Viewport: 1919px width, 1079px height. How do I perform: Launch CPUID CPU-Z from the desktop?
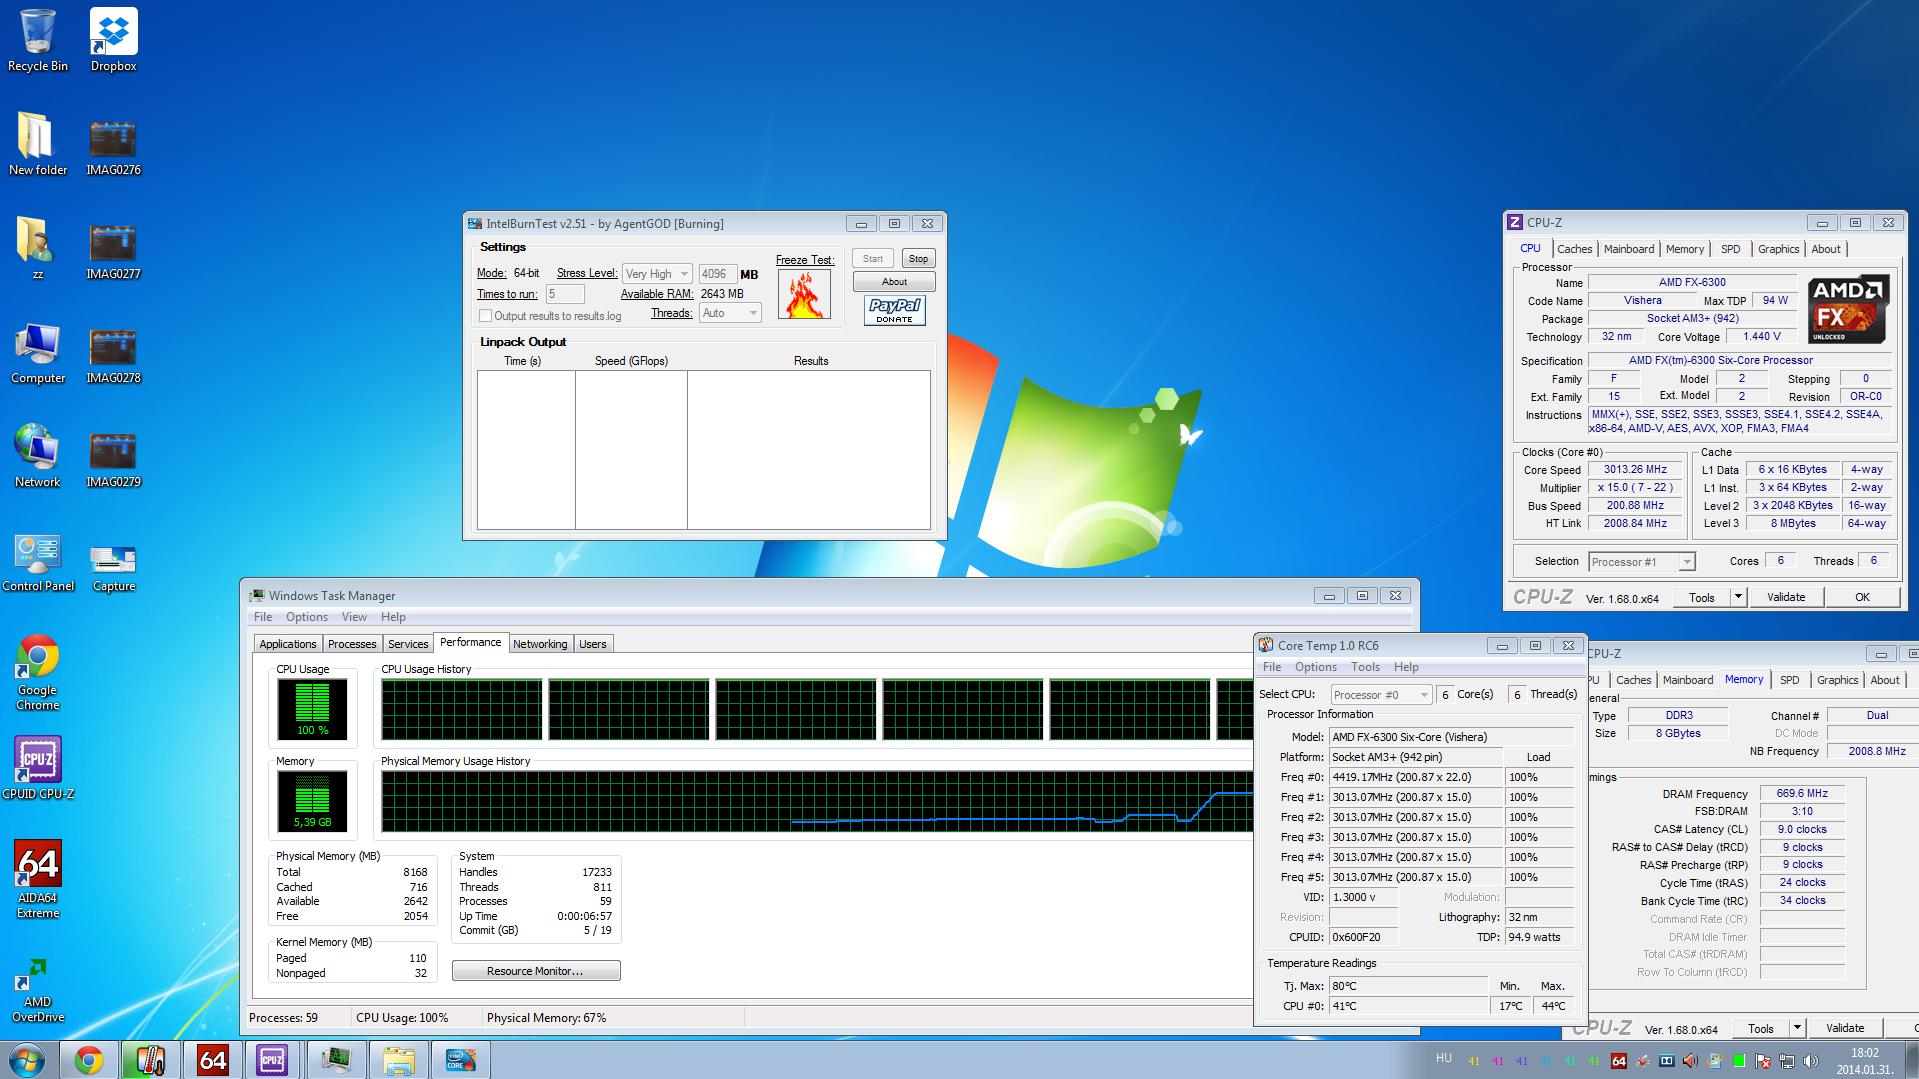point(38,768)
